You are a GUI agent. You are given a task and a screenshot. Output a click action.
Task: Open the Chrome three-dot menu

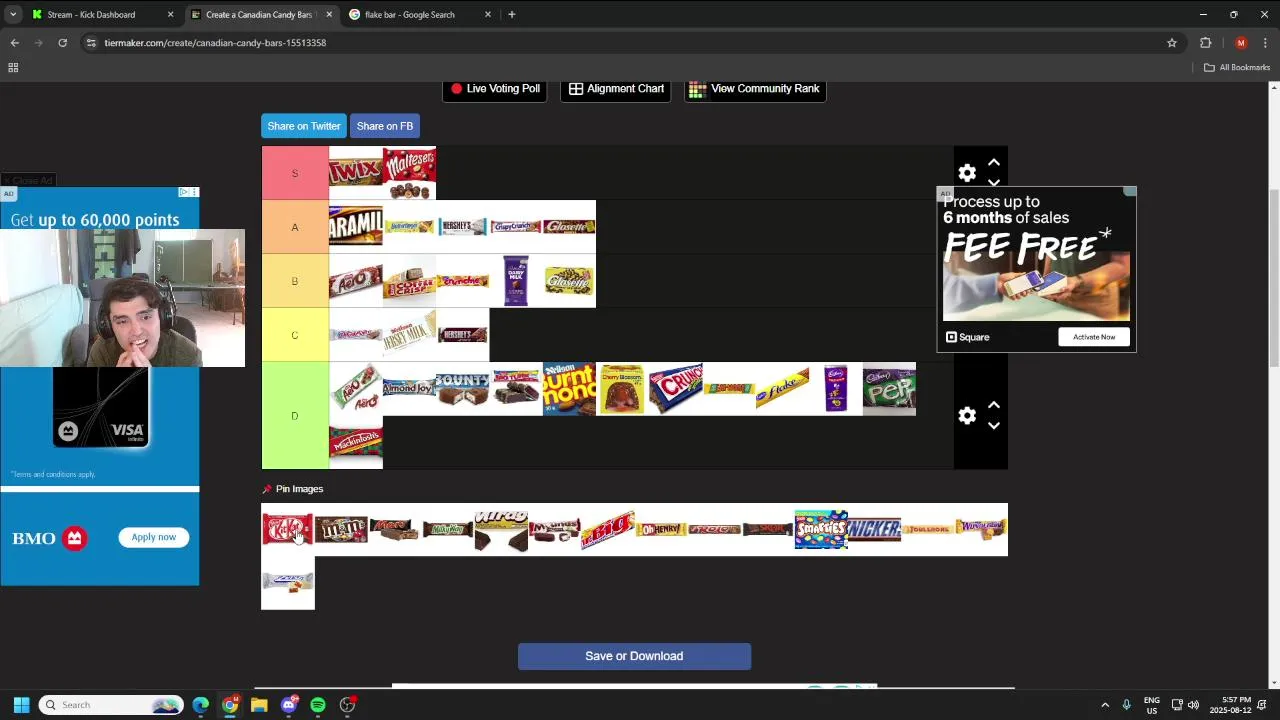tap(1265, 43)
